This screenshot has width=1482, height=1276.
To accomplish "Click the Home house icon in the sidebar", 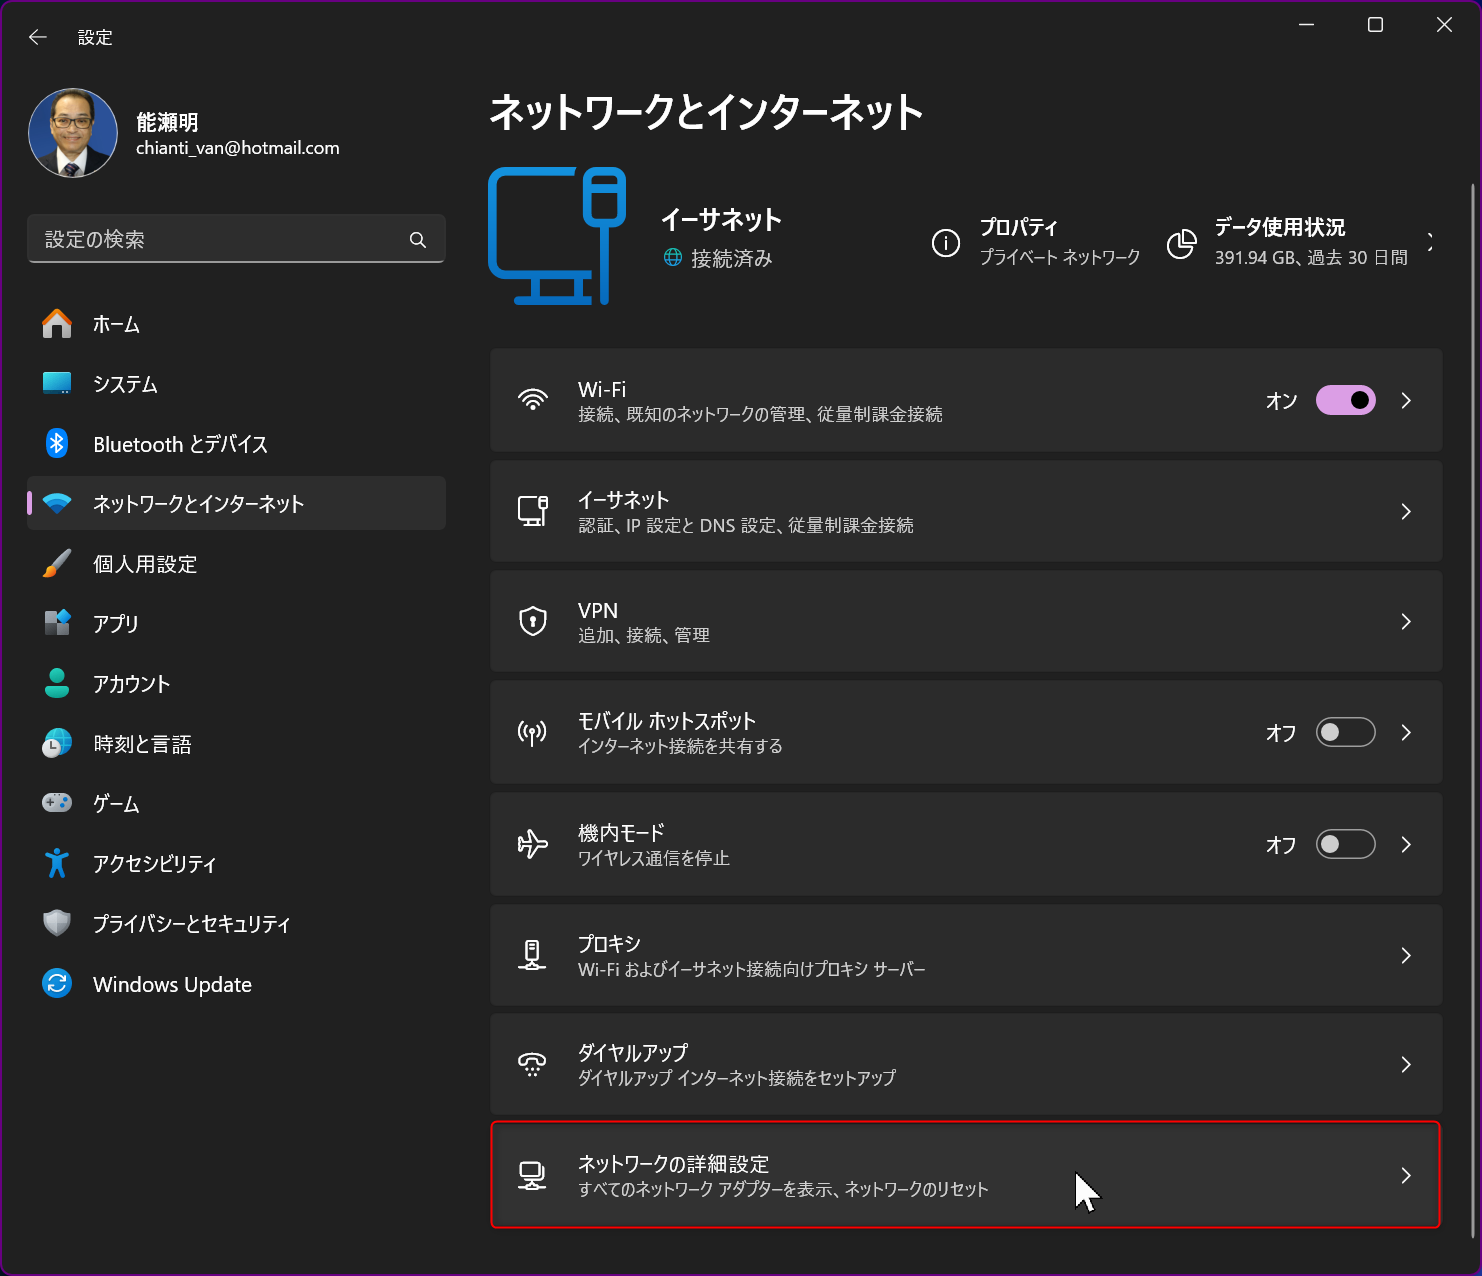I will 57,324.
